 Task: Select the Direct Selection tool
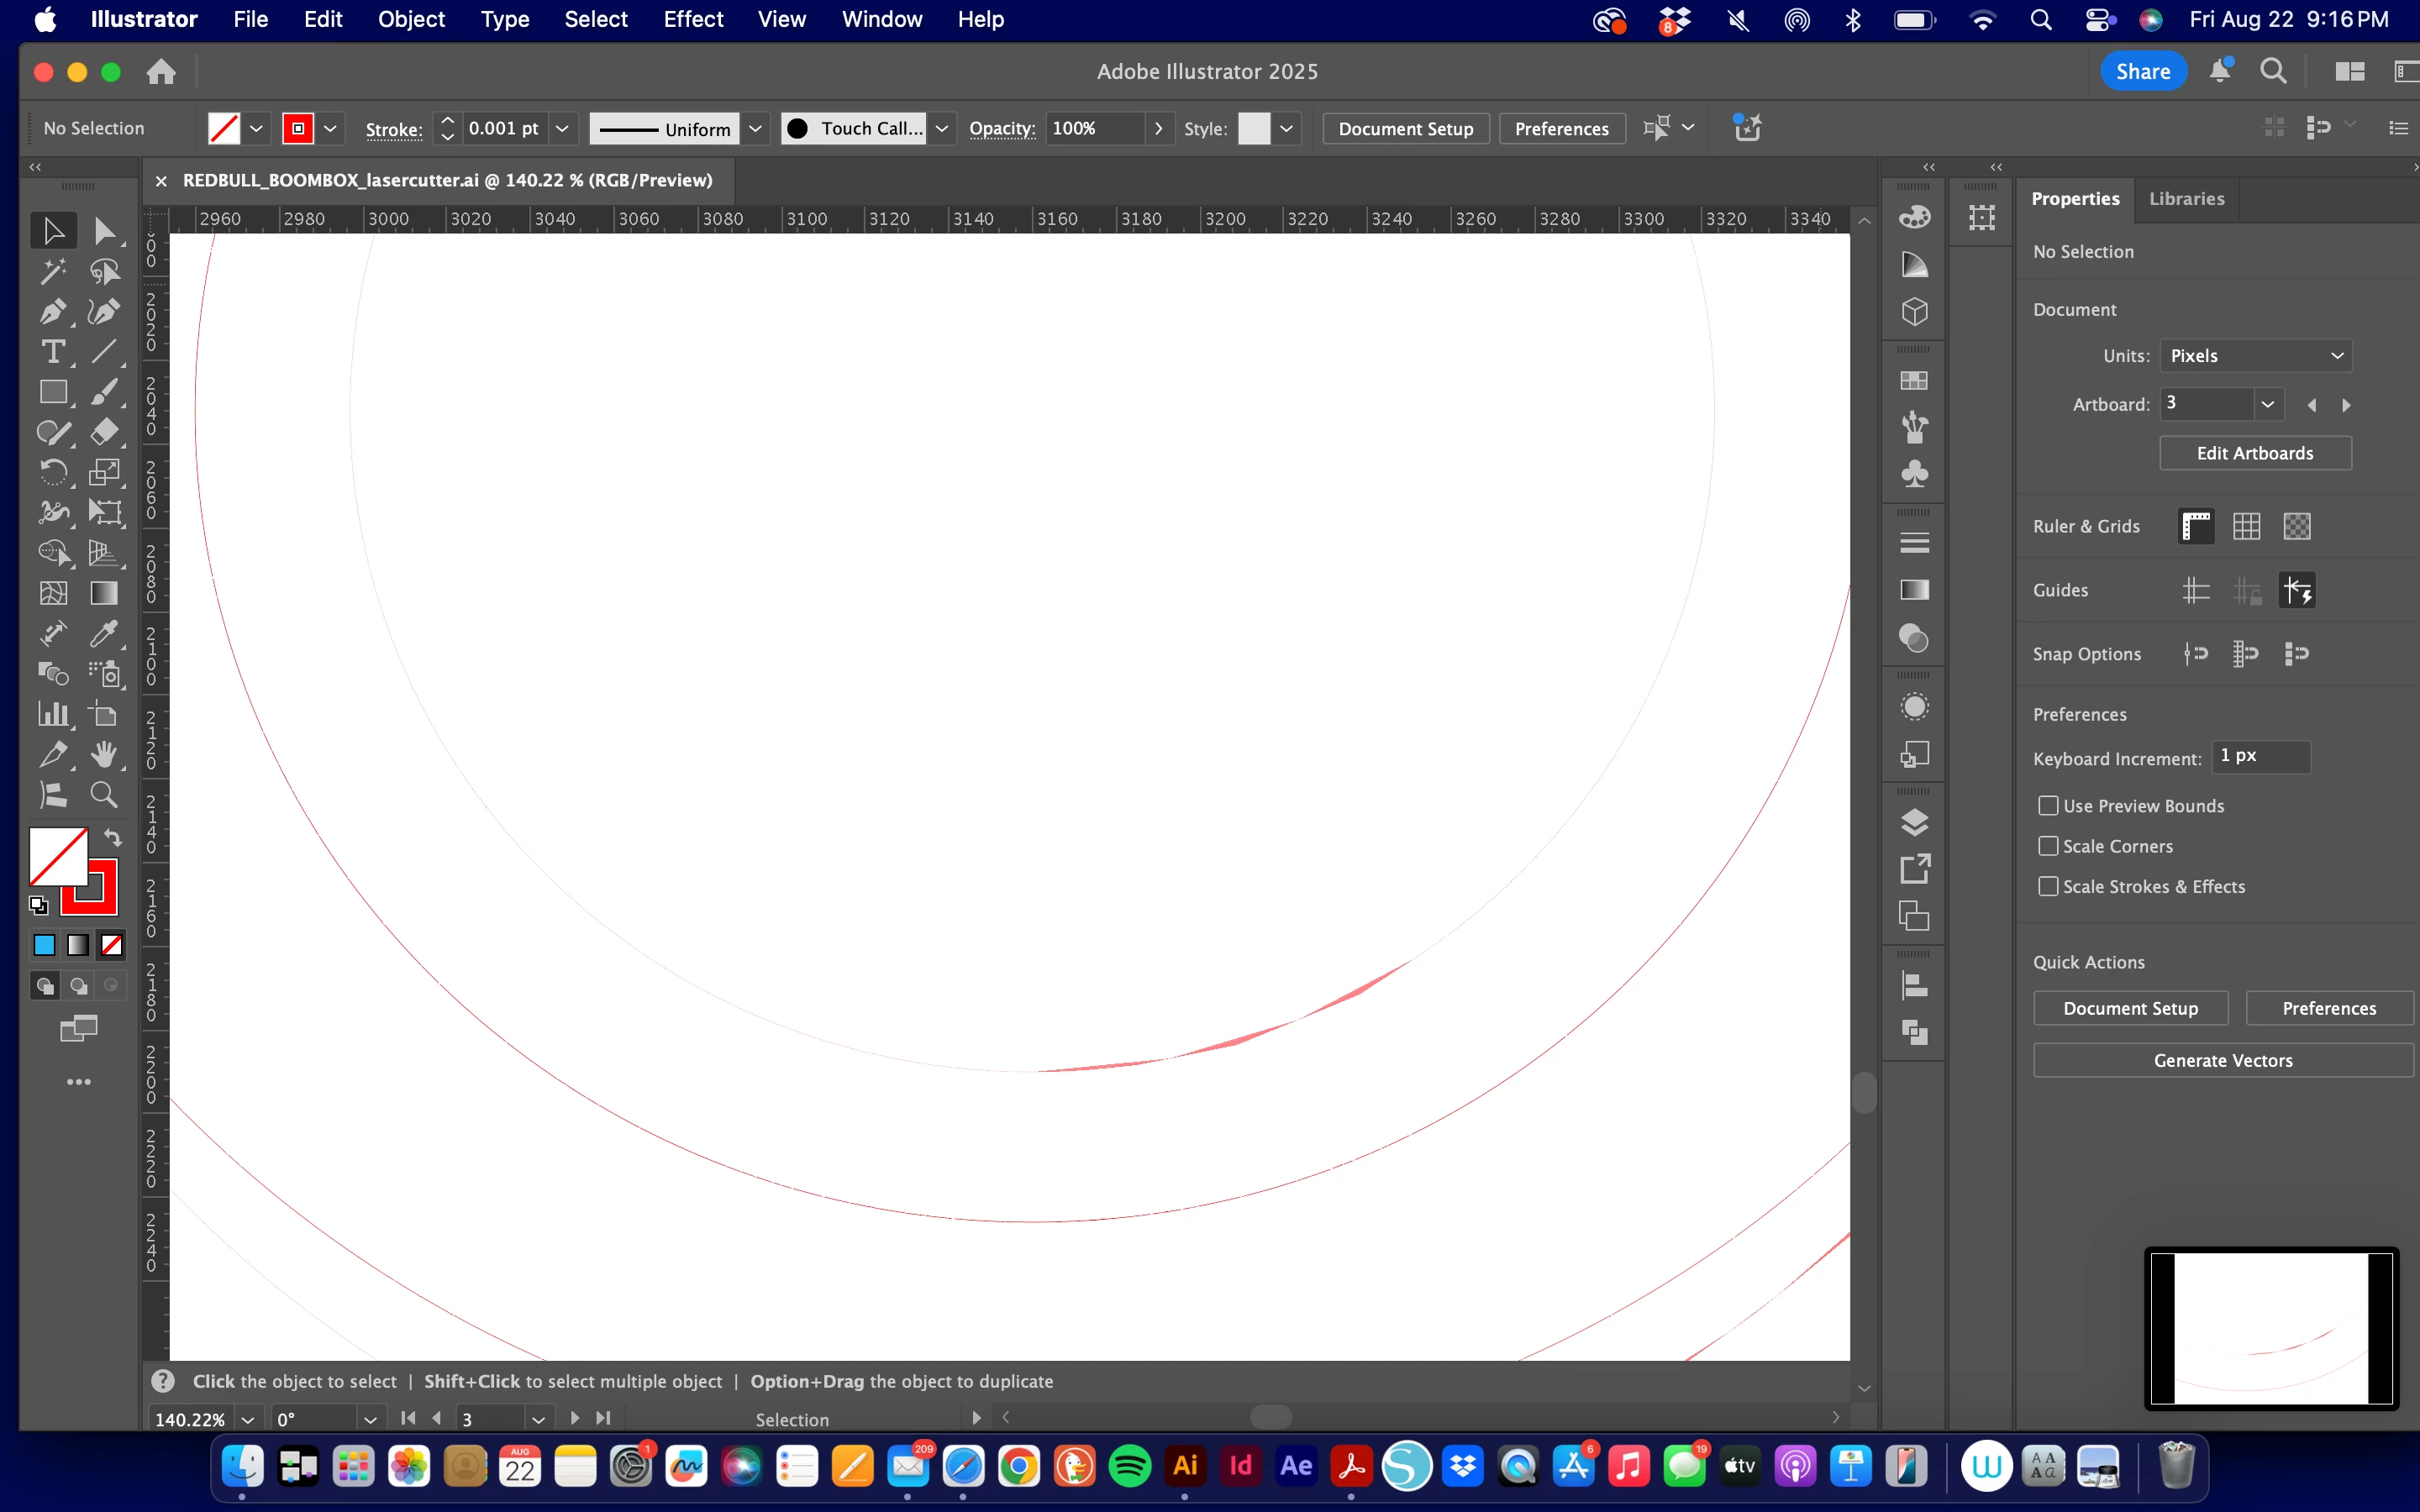click(x=104, y=231)
